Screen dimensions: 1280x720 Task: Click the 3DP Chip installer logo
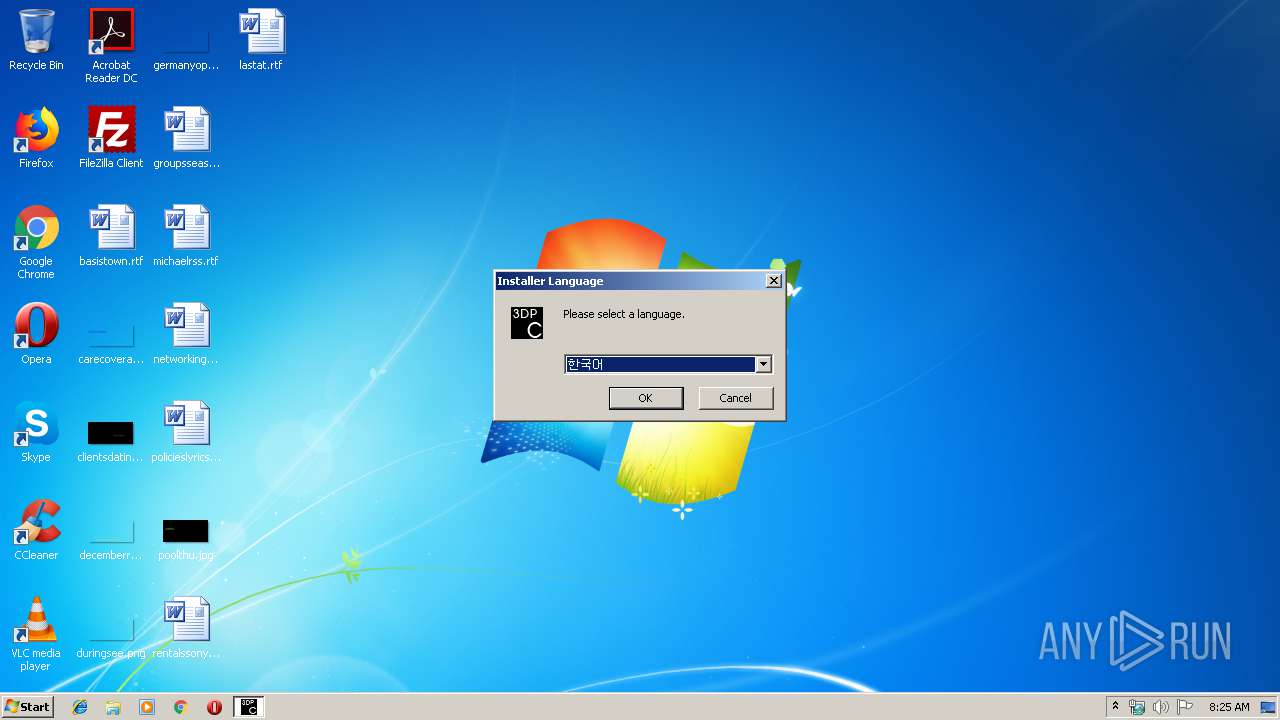(x=527, y=323)
